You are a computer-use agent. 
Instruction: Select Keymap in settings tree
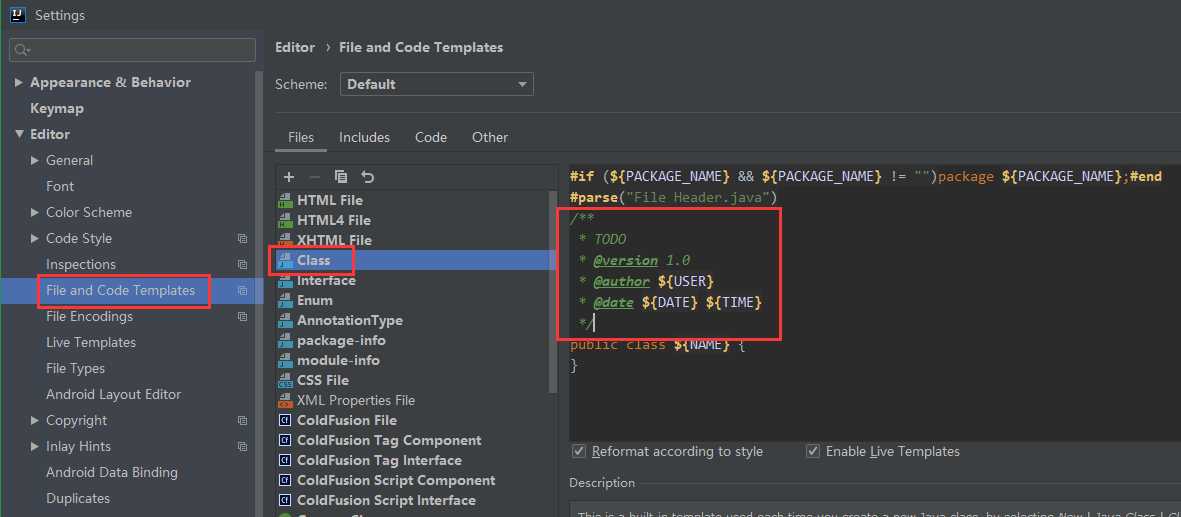tap(57, 109)
